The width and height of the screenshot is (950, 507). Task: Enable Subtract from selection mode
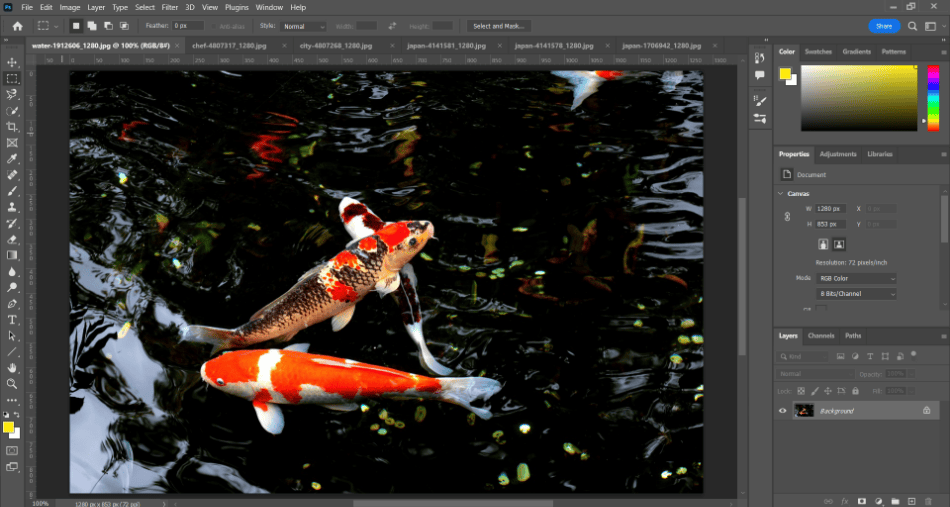tap(108, 26)
